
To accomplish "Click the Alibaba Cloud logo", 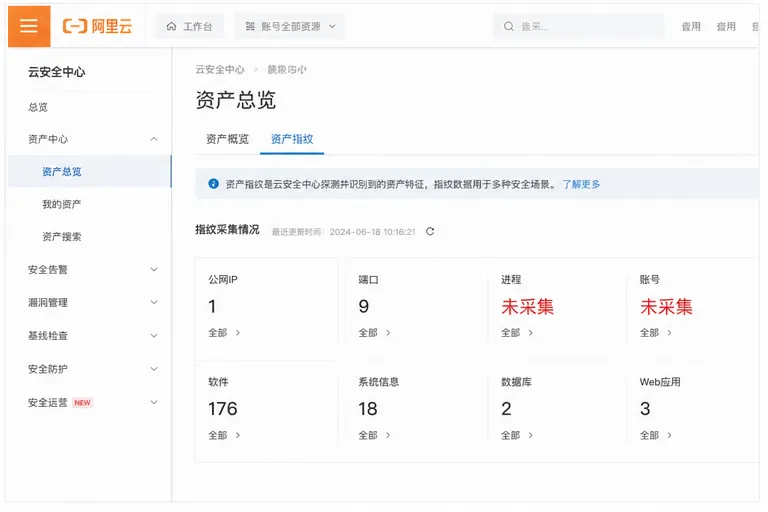I will (97, 26).
